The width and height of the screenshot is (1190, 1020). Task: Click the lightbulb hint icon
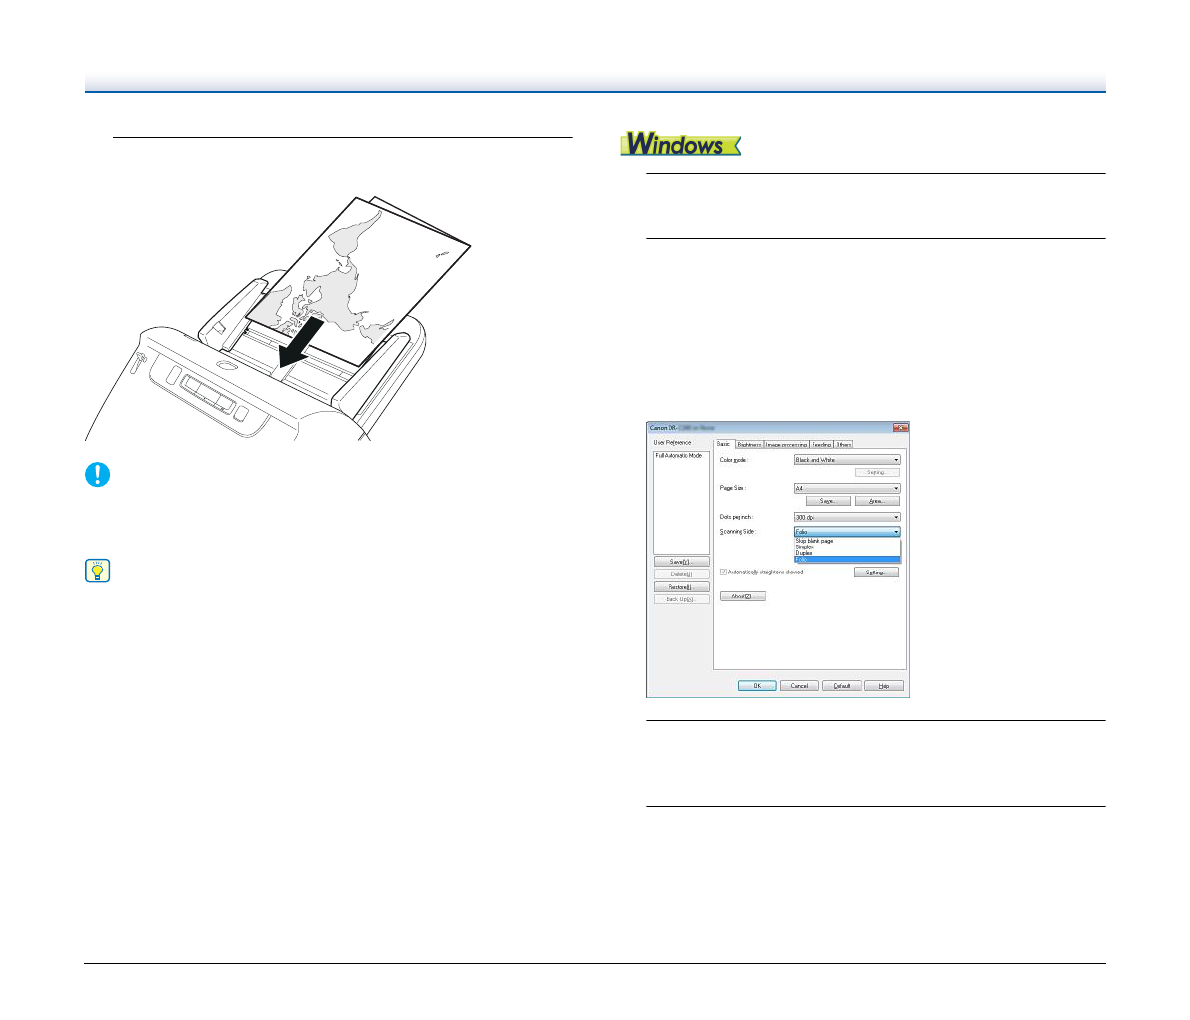click(97, 571)
